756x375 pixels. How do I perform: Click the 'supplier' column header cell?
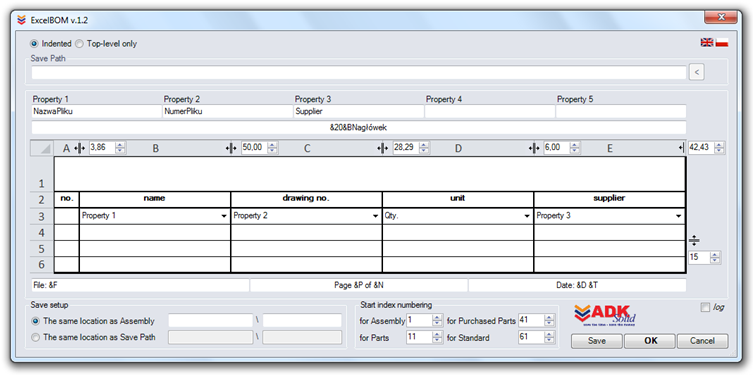coord(609,200)
